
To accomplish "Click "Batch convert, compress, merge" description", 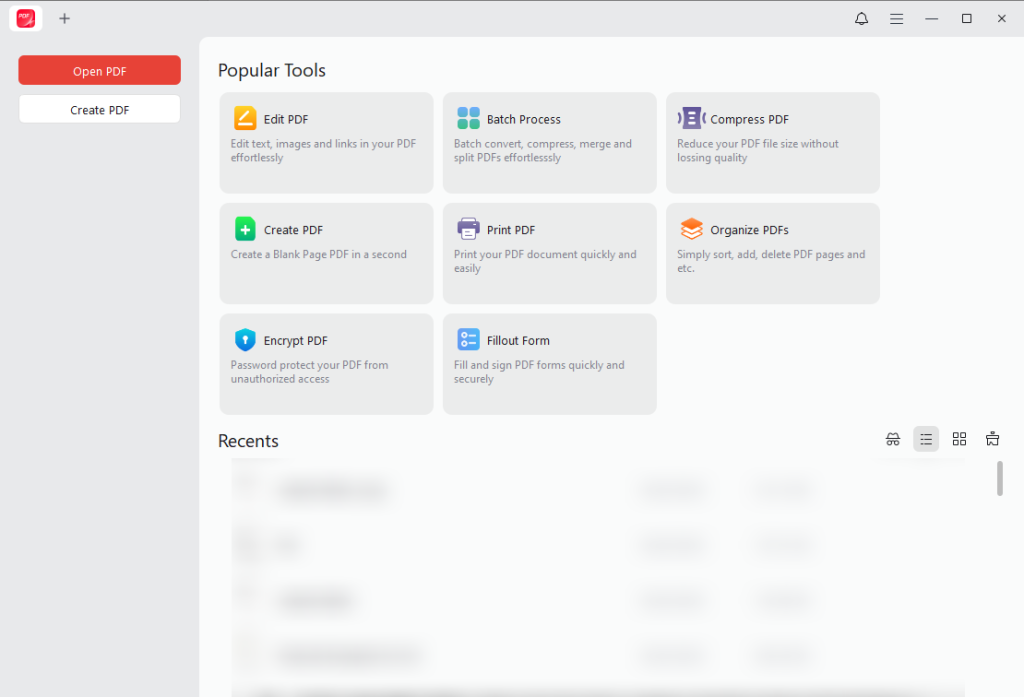I will pyautogui.click(x=543, y=151).
